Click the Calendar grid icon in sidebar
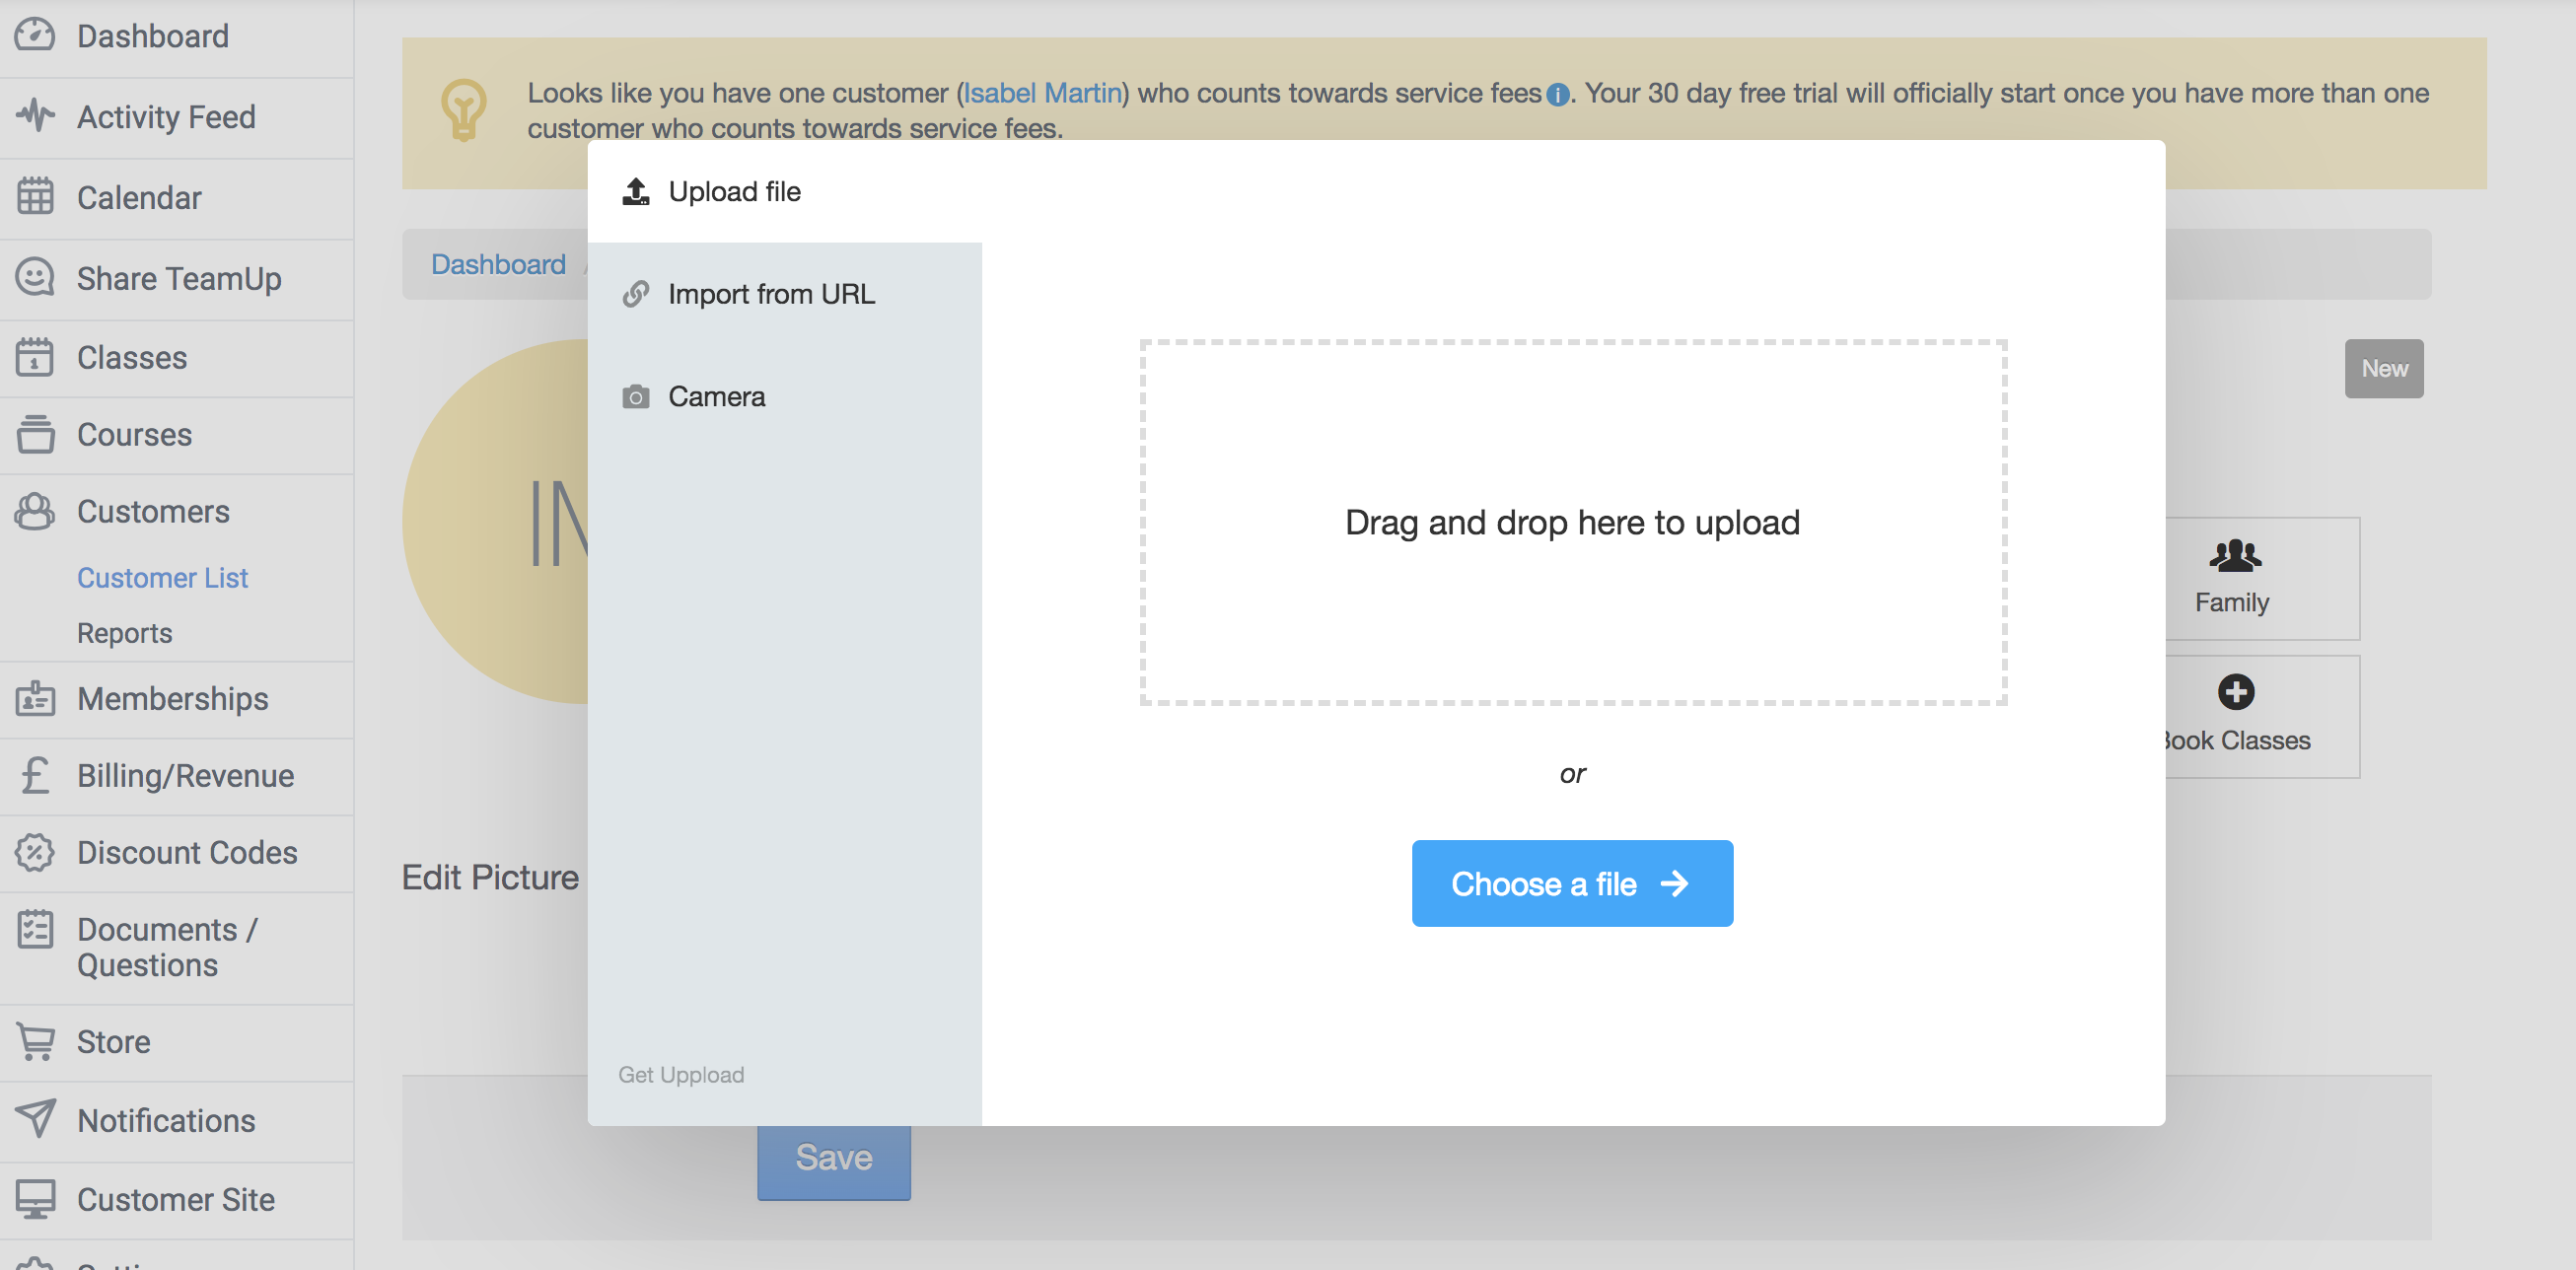Viewport: 2576px width, 1270px height. (x=35, y=197)
